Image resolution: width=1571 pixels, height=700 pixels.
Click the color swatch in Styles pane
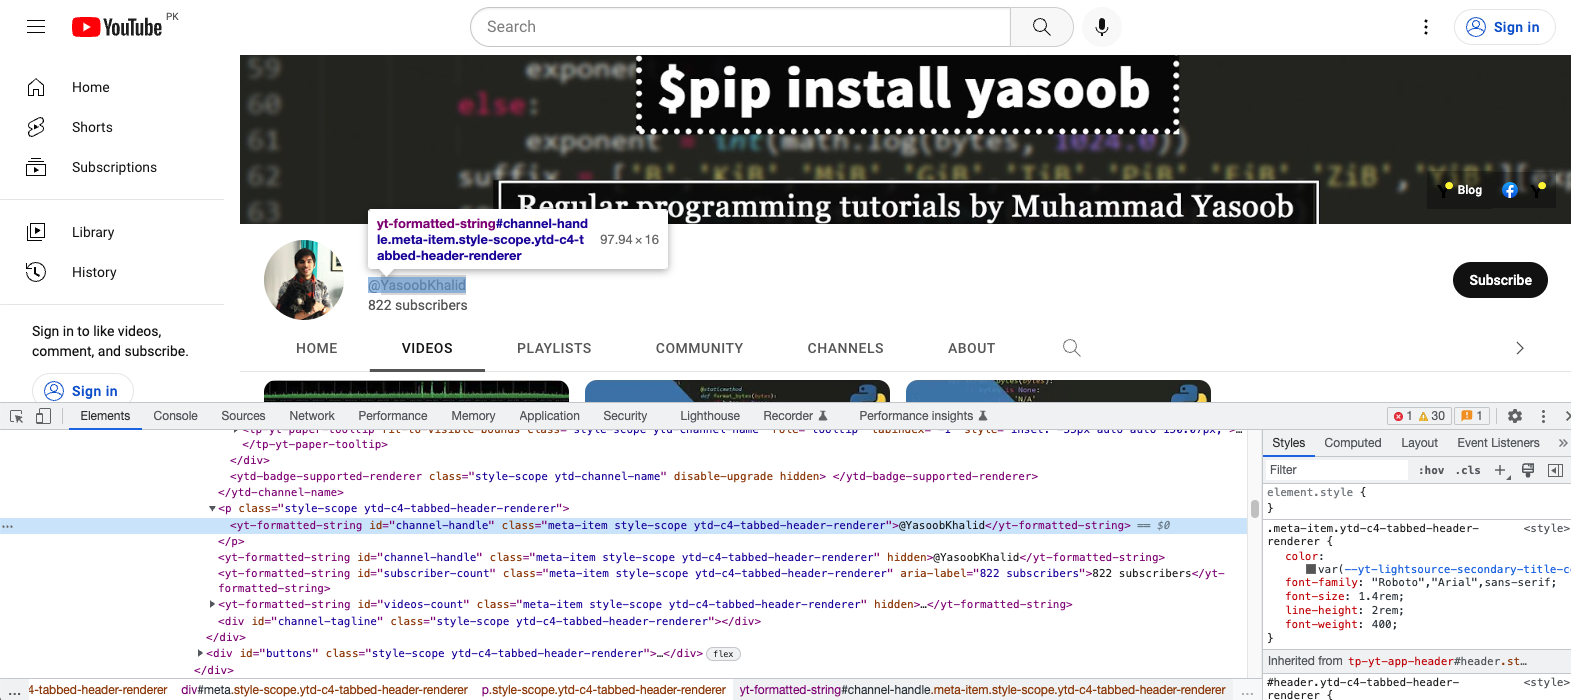[1311, 569]
